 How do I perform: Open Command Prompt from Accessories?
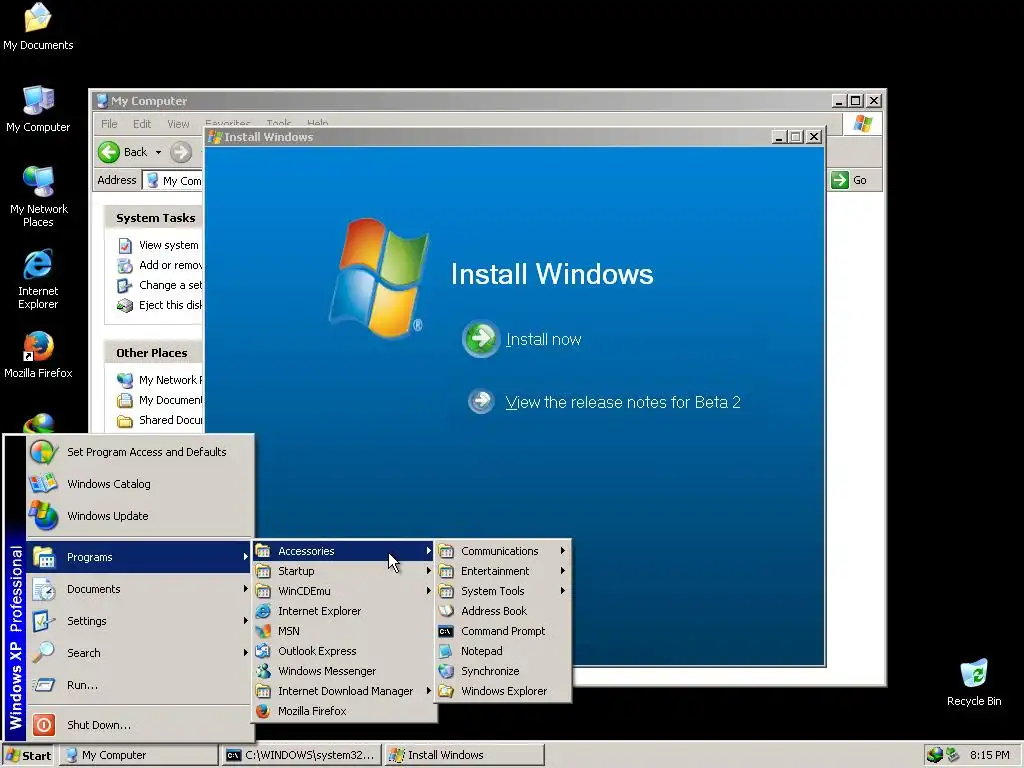pos(503,632)
